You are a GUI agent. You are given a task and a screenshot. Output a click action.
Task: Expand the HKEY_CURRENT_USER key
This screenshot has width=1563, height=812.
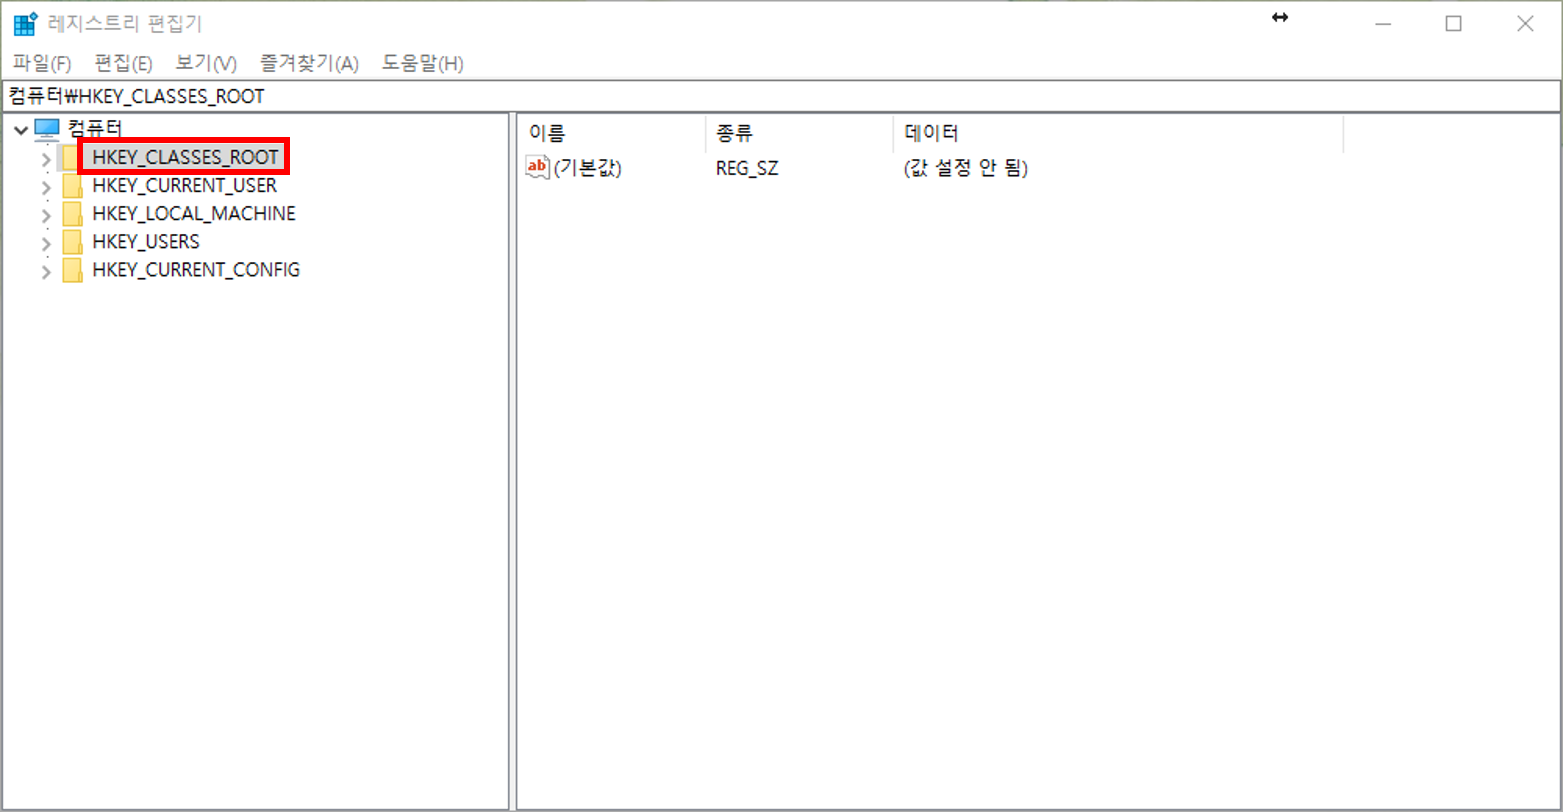click(x=46, y=187)
